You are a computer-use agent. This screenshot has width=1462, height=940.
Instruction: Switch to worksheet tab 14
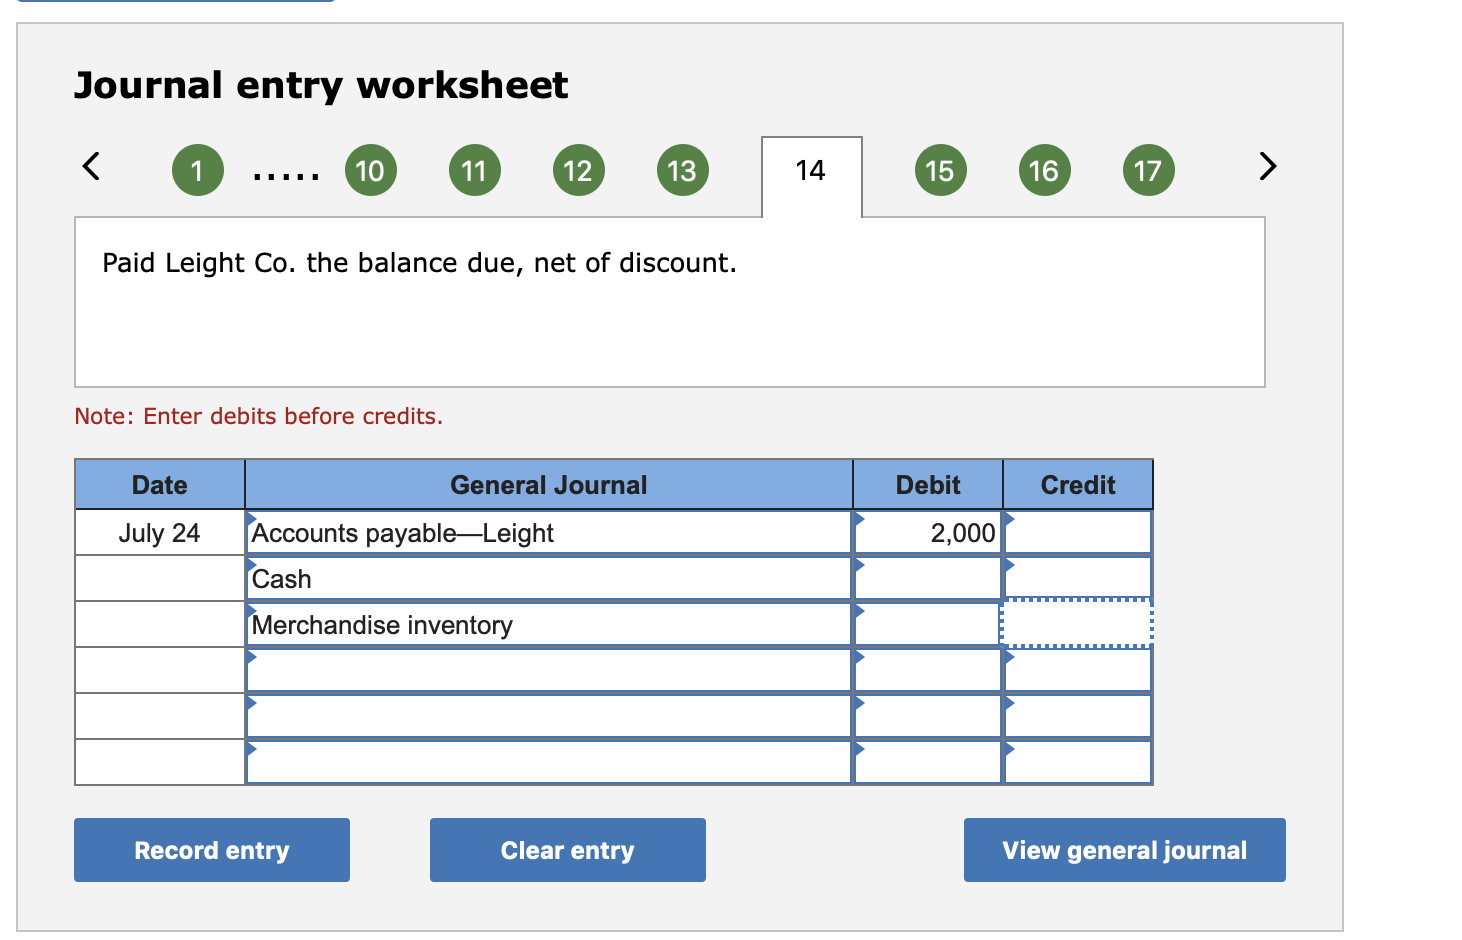pos(811,170)
